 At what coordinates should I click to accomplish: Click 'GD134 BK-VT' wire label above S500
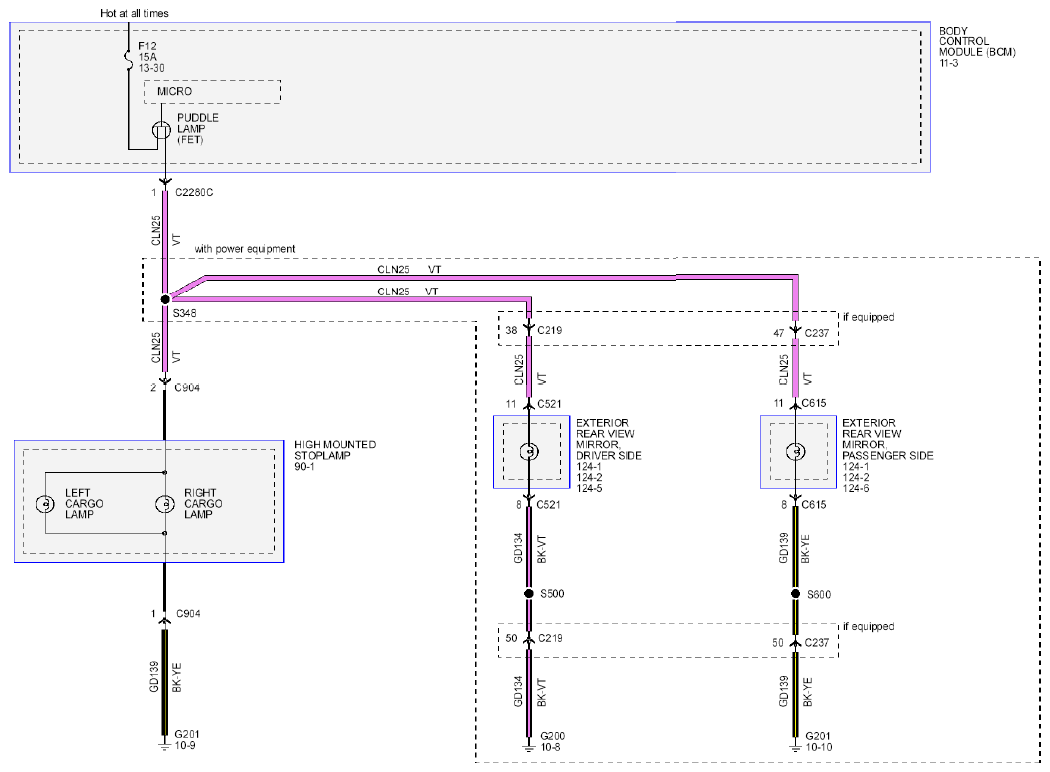pyautogui.click(x=530, y=548)
